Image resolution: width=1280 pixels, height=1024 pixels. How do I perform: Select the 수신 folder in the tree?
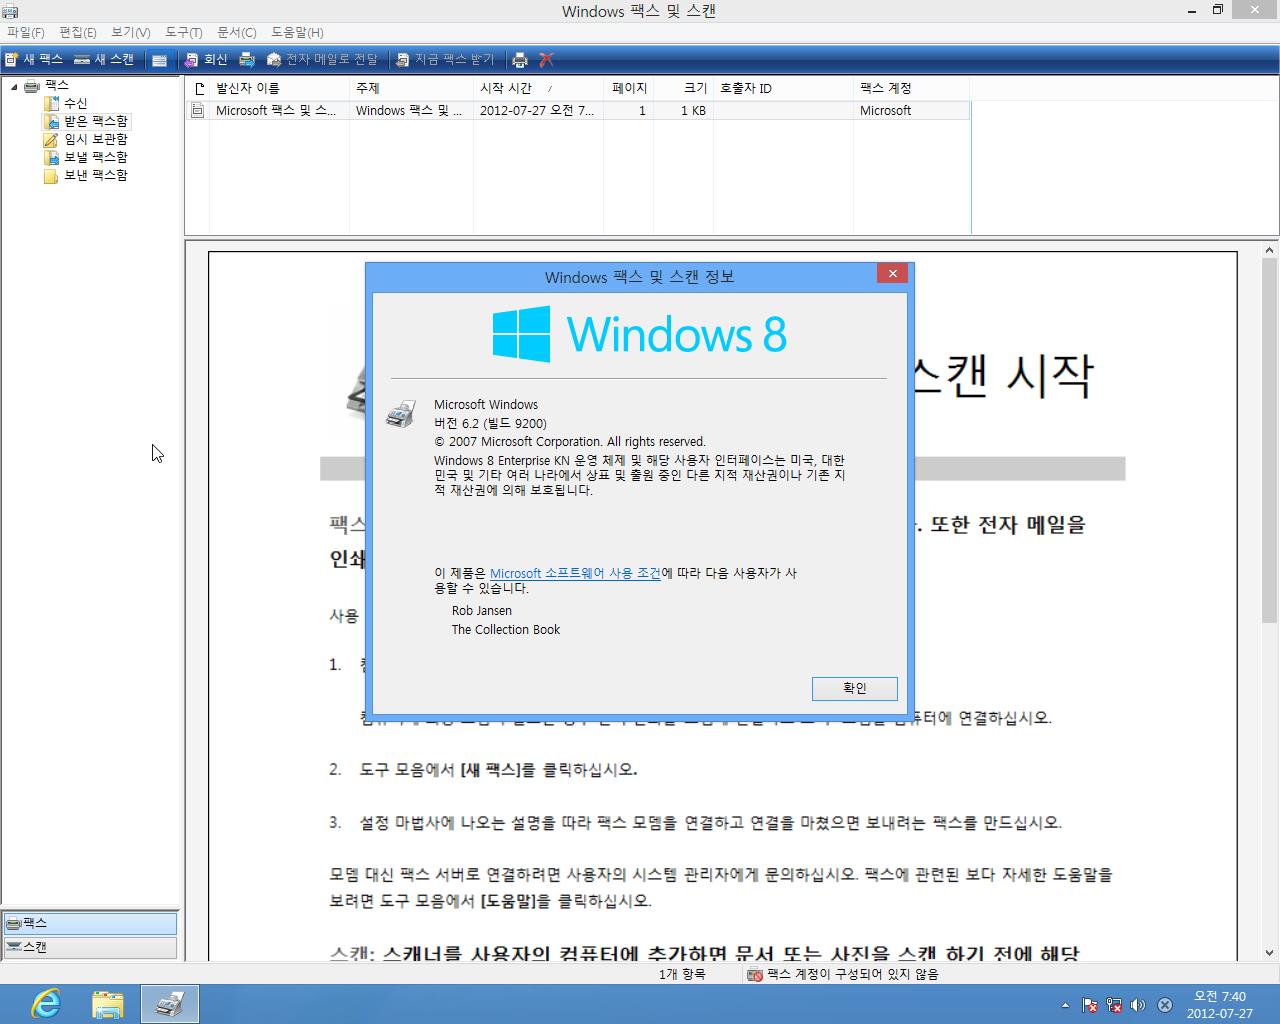(76, 103)
